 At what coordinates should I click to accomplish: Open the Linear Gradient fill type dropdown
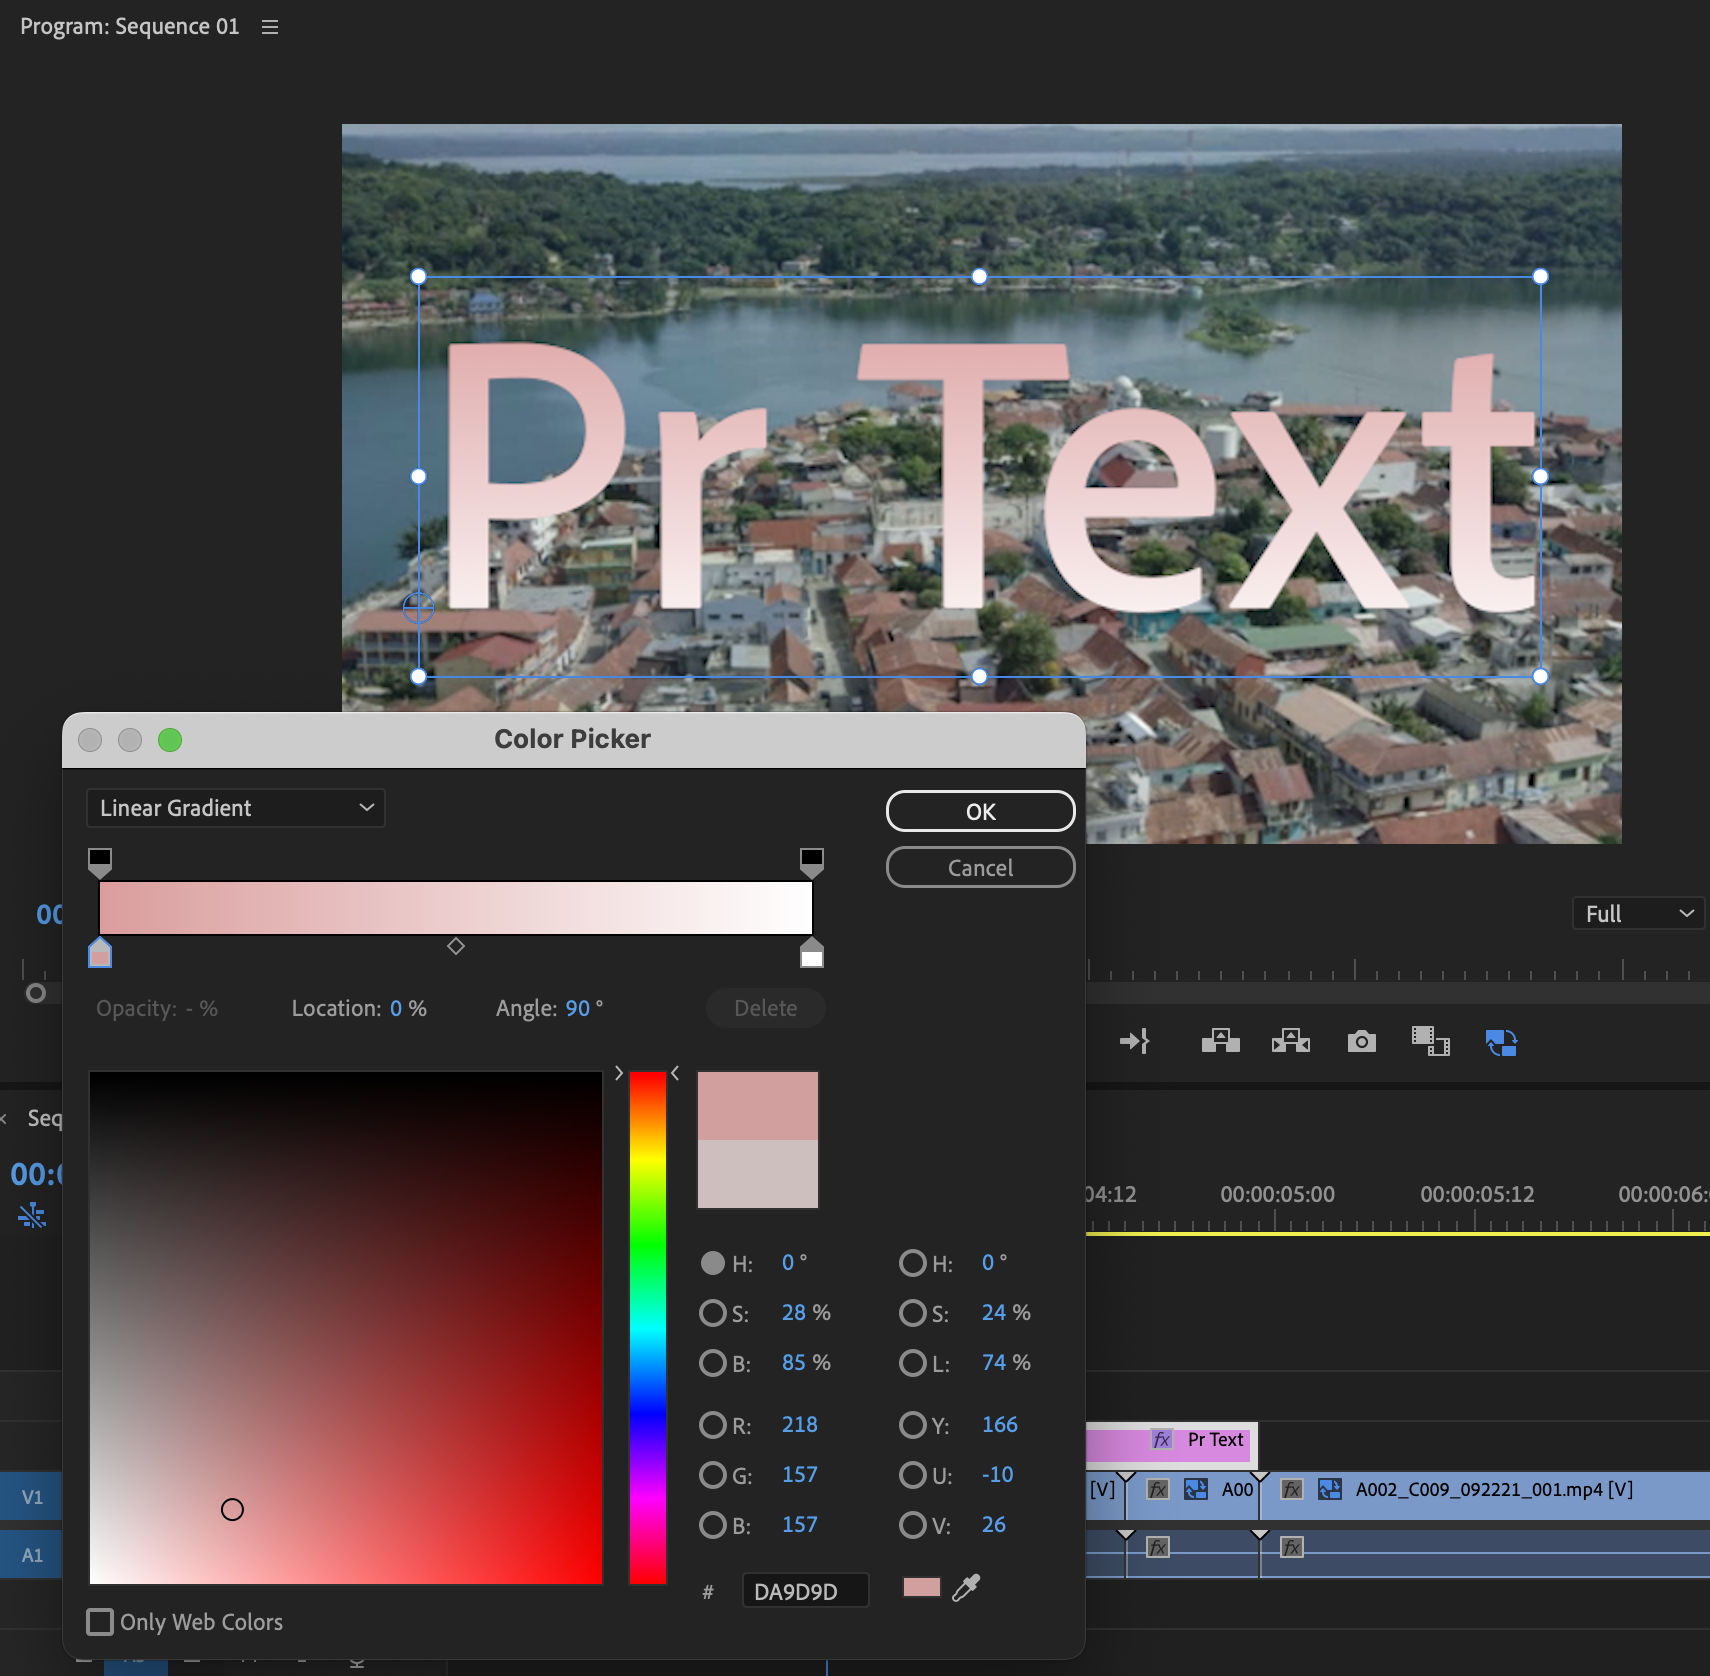(x=236, y=808)
